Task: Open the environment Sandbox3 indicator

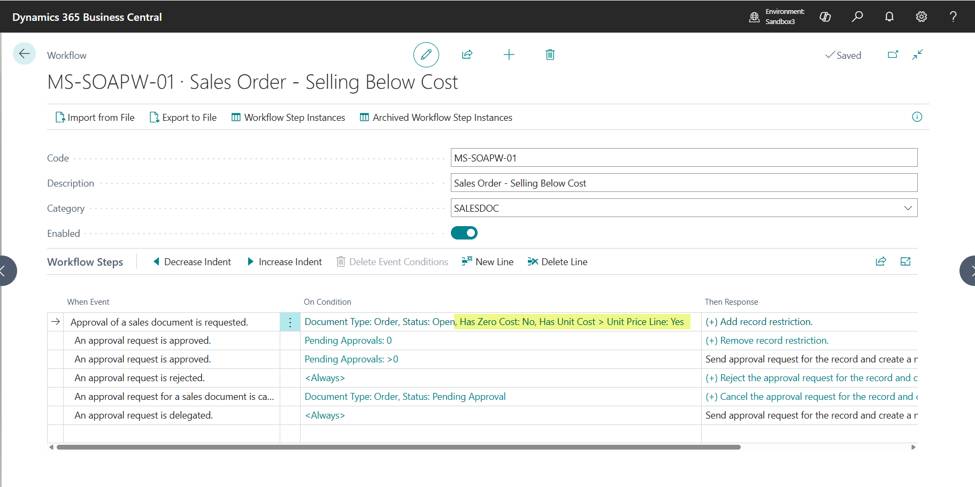Action: 777,17
